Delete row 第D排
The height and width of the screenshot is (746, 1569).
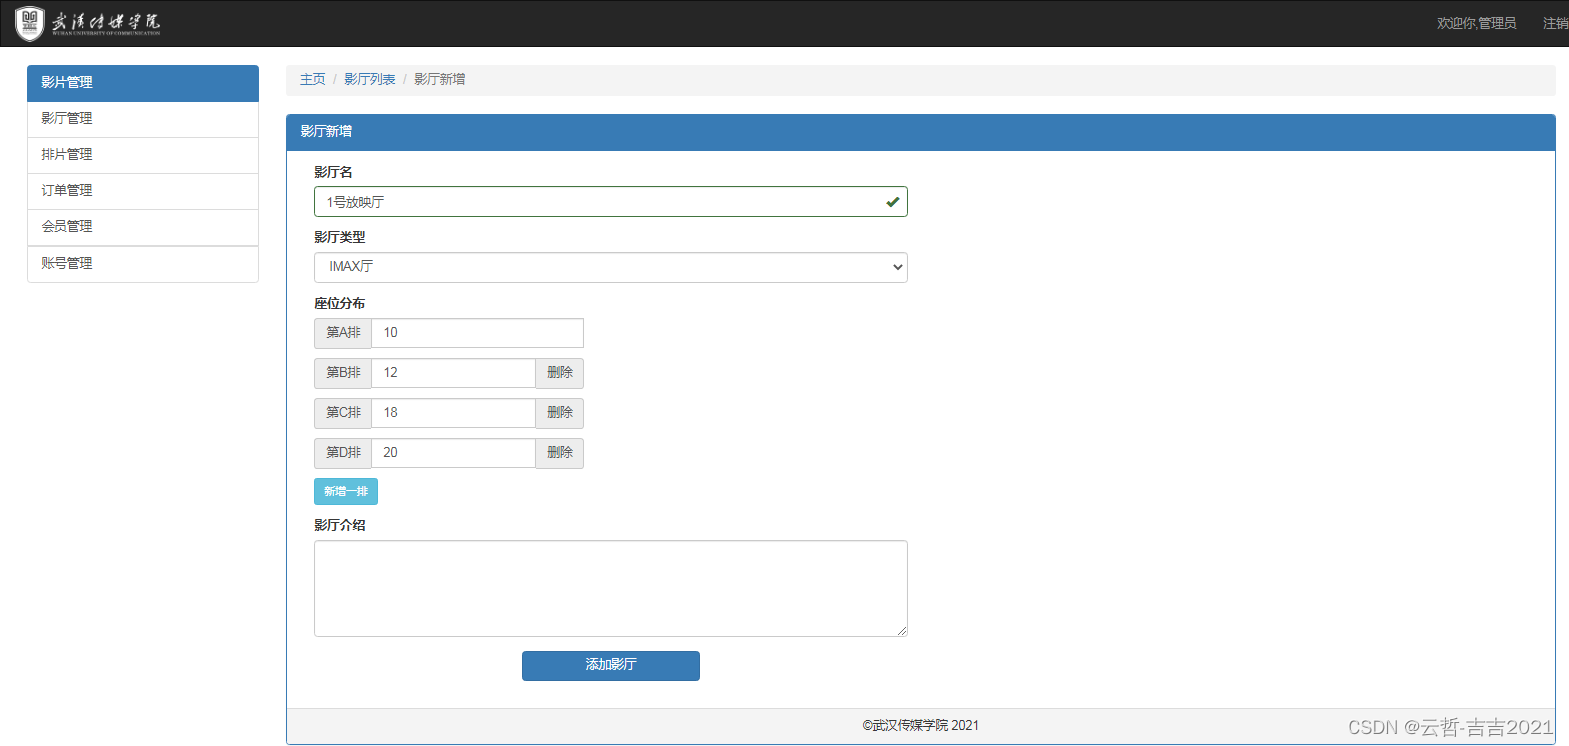[560, 453]
